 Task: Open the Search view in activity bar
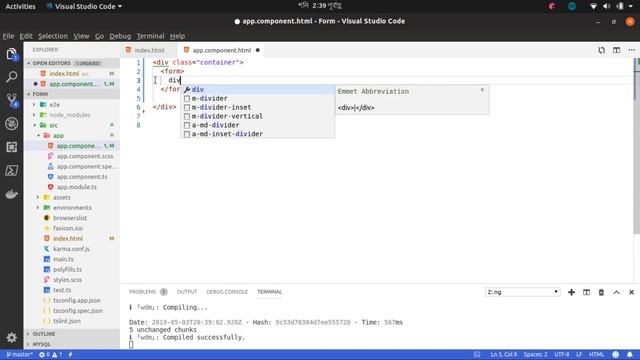click(x=11, y=77)
